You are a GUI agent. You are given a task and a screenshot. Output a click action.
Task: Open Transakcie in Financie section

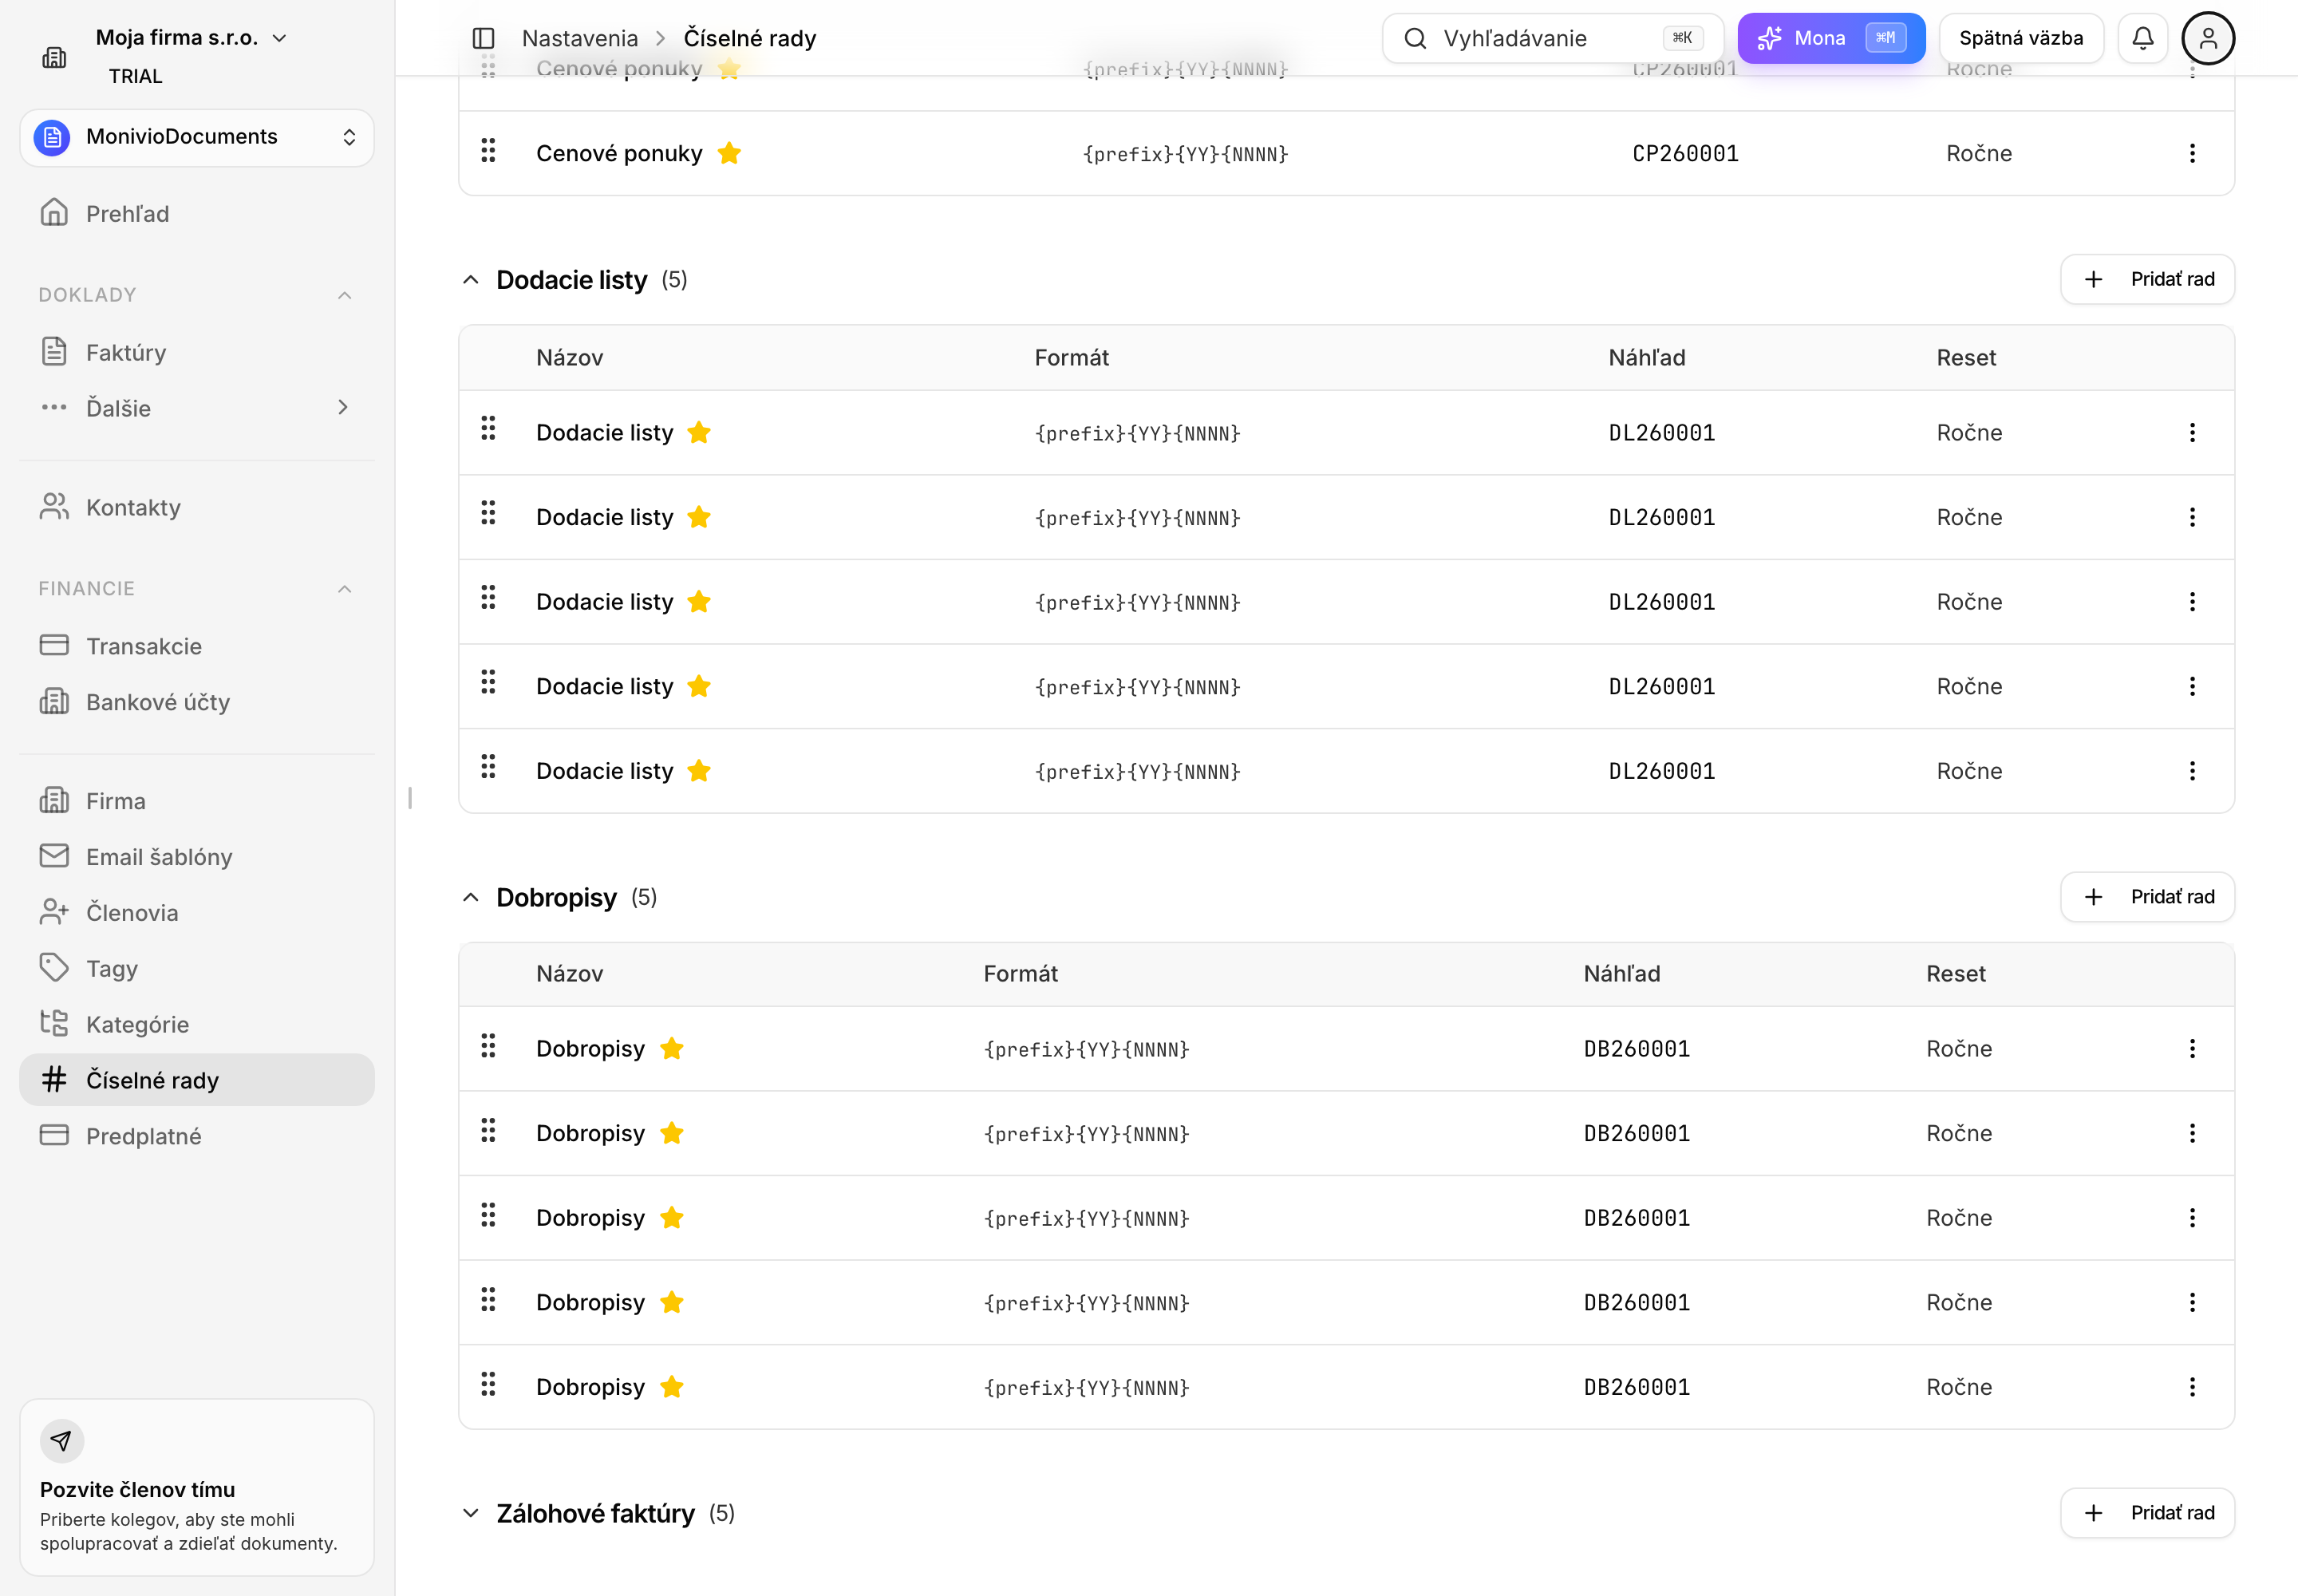(197, 646)
